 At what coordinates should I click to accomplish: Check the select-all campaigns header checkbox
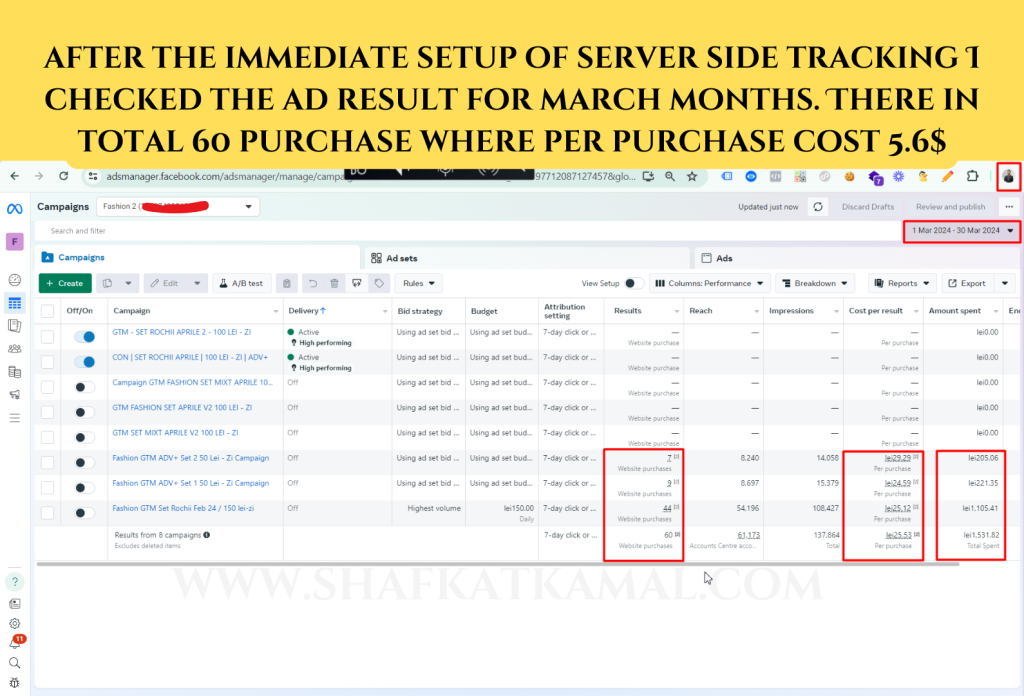coord(48,311)
